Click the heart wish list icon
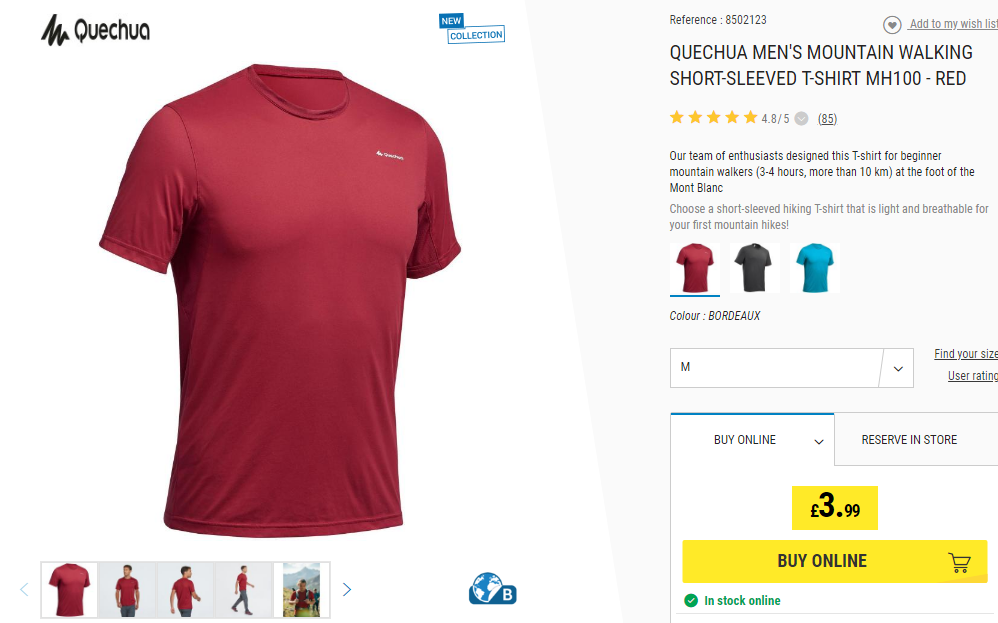Image resolution: width=998 pixels, height=623 pixels. coord(892,25)
